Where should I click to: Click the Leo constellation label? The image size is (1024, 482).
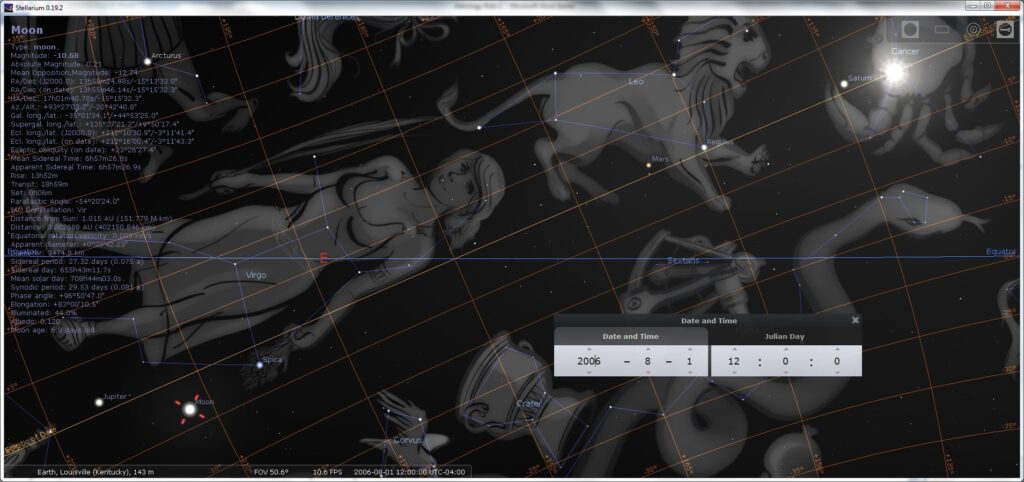coord(635,82)
